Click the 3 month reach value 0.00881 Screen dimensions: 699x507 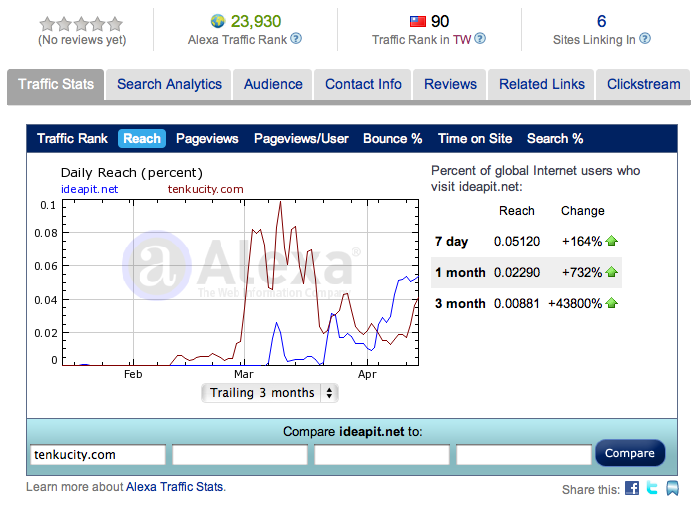pos(517,304)
